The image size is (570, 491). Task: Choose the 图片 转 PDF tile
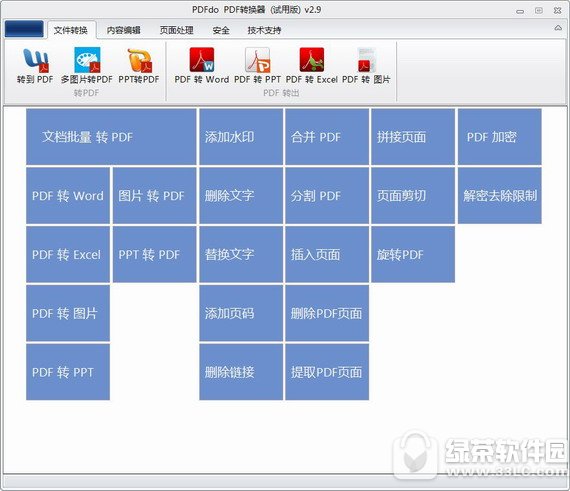(x=154, y=196)
